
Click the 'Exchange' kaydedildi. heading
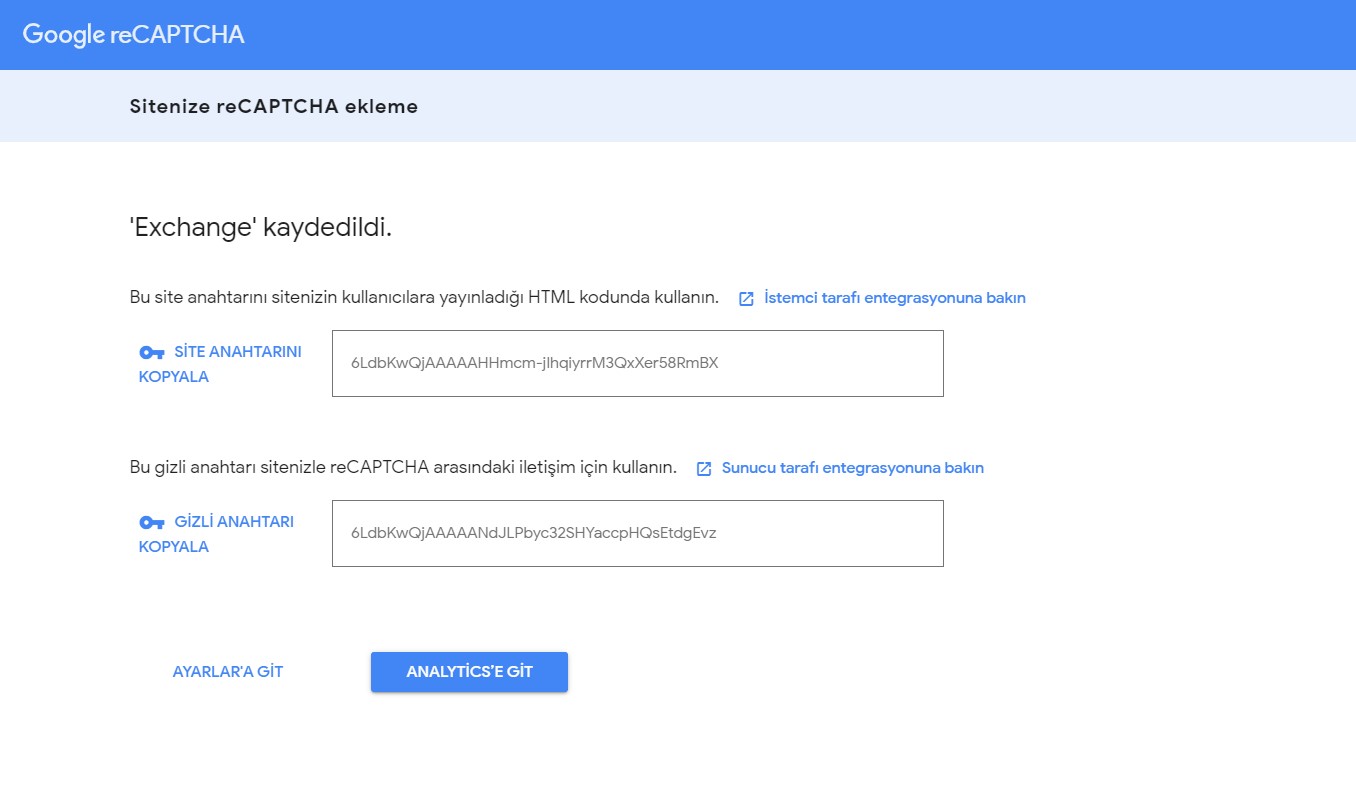[261, 228]
